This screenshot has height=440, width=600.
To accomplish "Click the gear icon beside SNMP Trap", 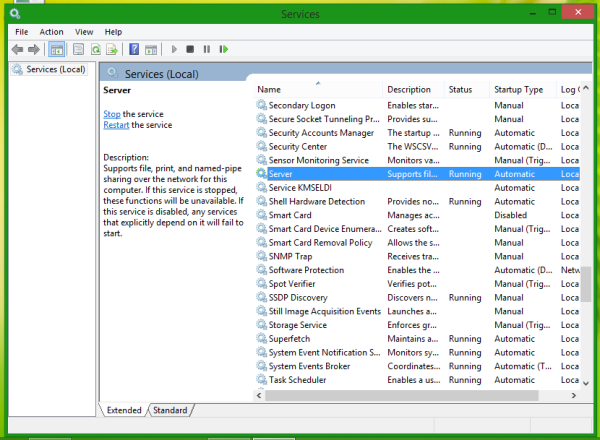I will (x=261, y=256).
